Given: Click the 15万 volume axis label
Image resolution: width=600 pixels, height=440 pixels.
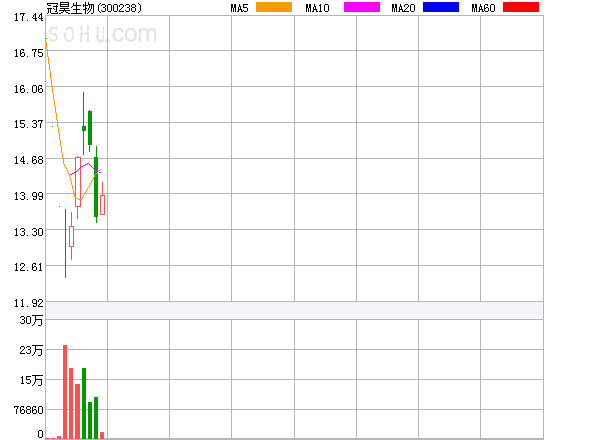Looking at the screenshot, I should click(31, 380).
